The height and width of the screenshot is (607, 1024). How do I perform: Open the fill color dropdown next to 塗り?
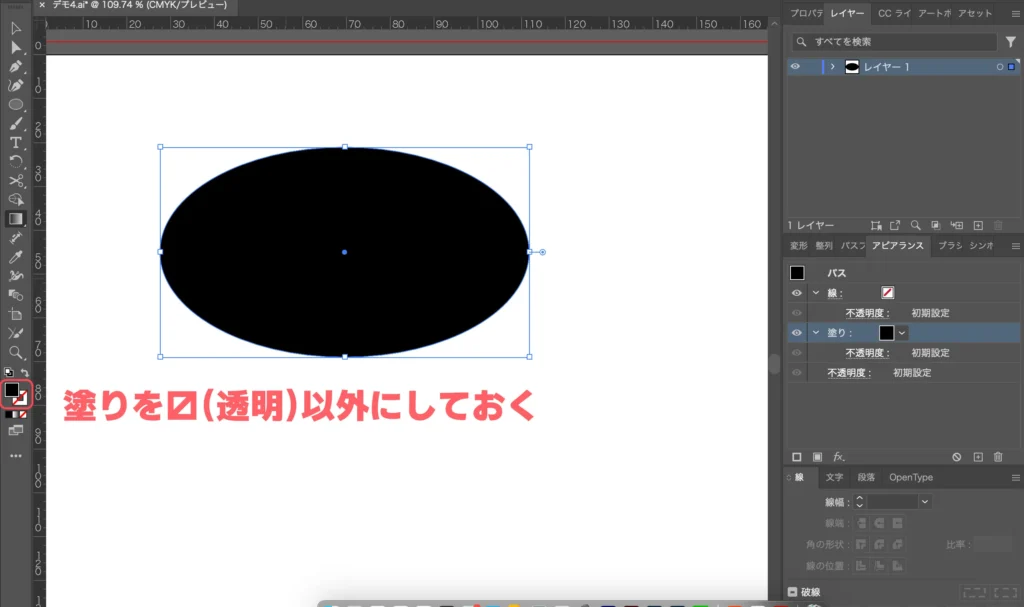click(x=902, y=332)
